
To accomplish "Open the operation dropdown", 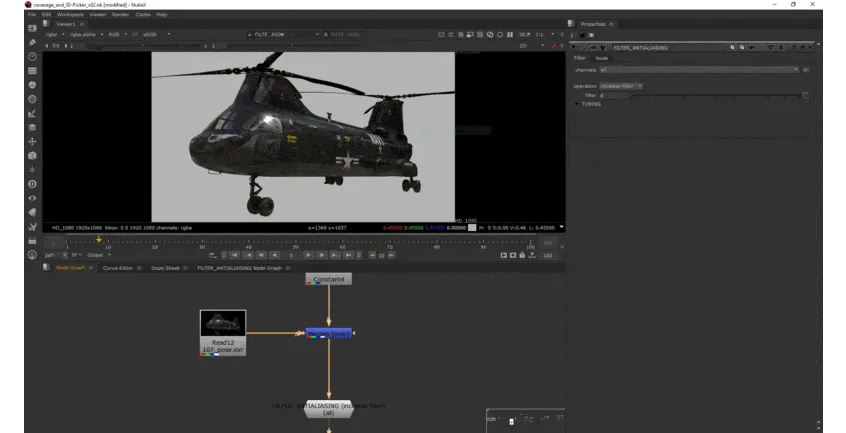I will tap(621, 86).
